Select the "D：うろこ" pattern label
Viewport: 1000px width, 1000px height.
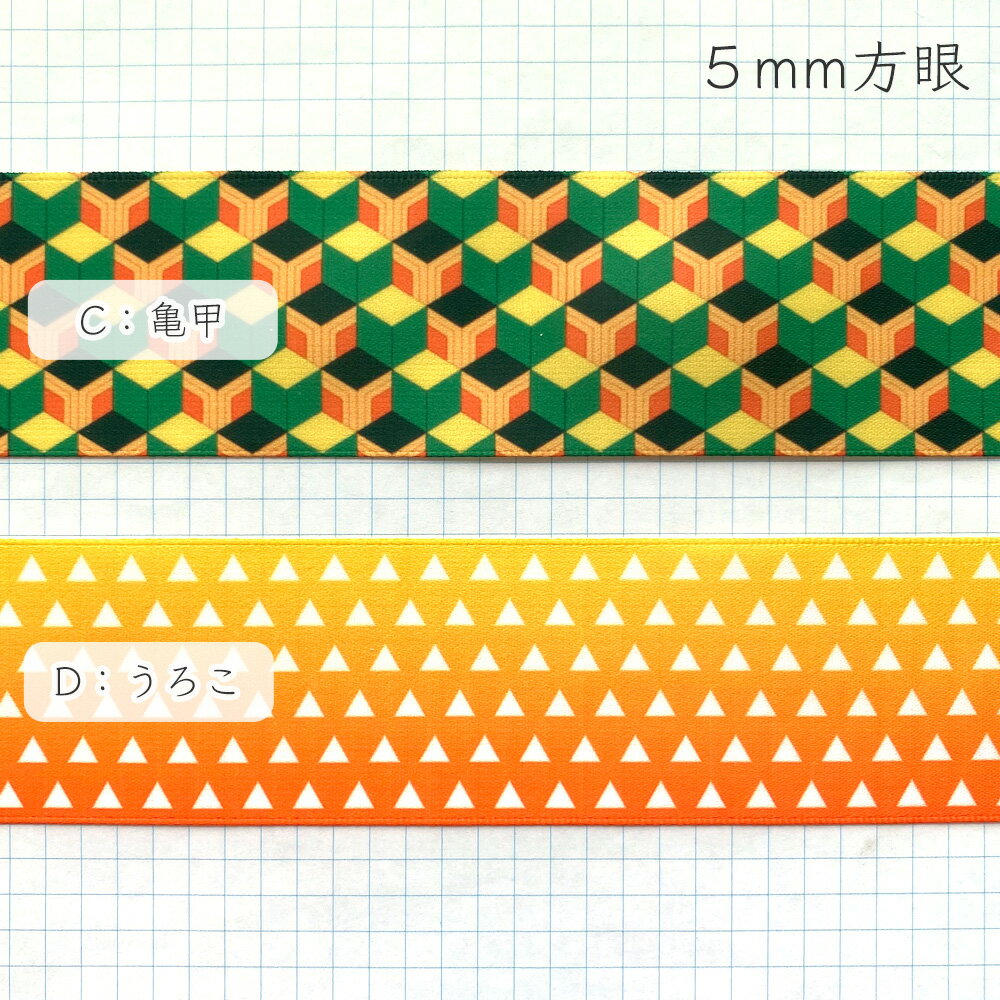pyautogui.click(x=149, y=682)
